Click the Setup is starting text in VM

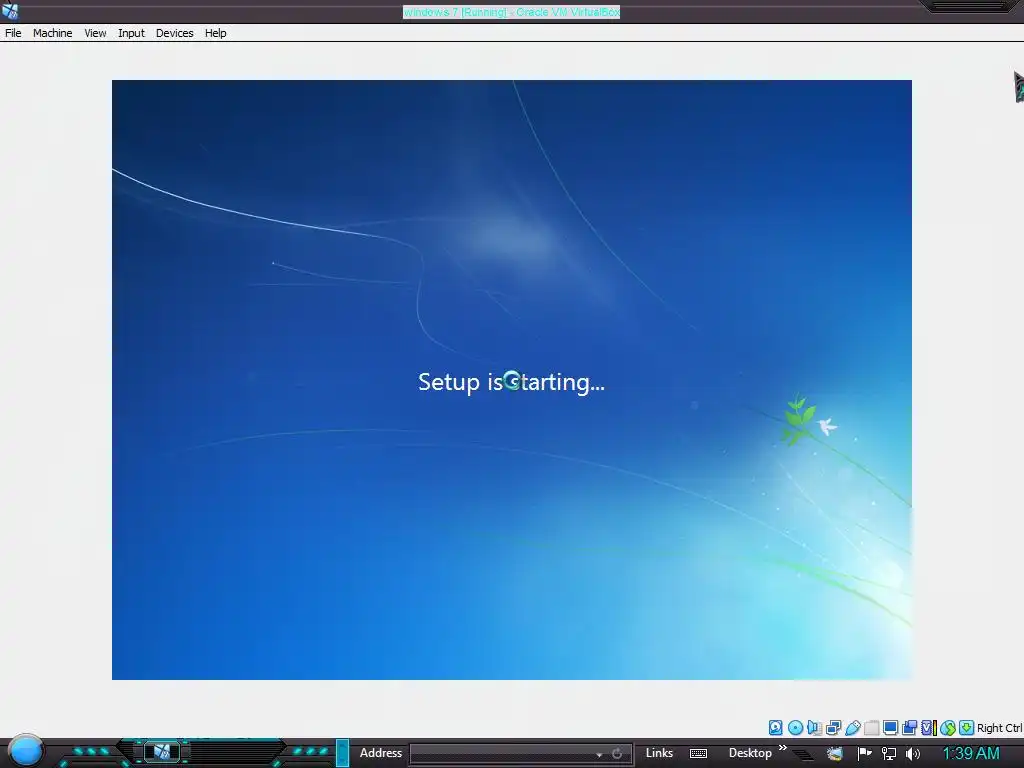(x=511, y=382)
